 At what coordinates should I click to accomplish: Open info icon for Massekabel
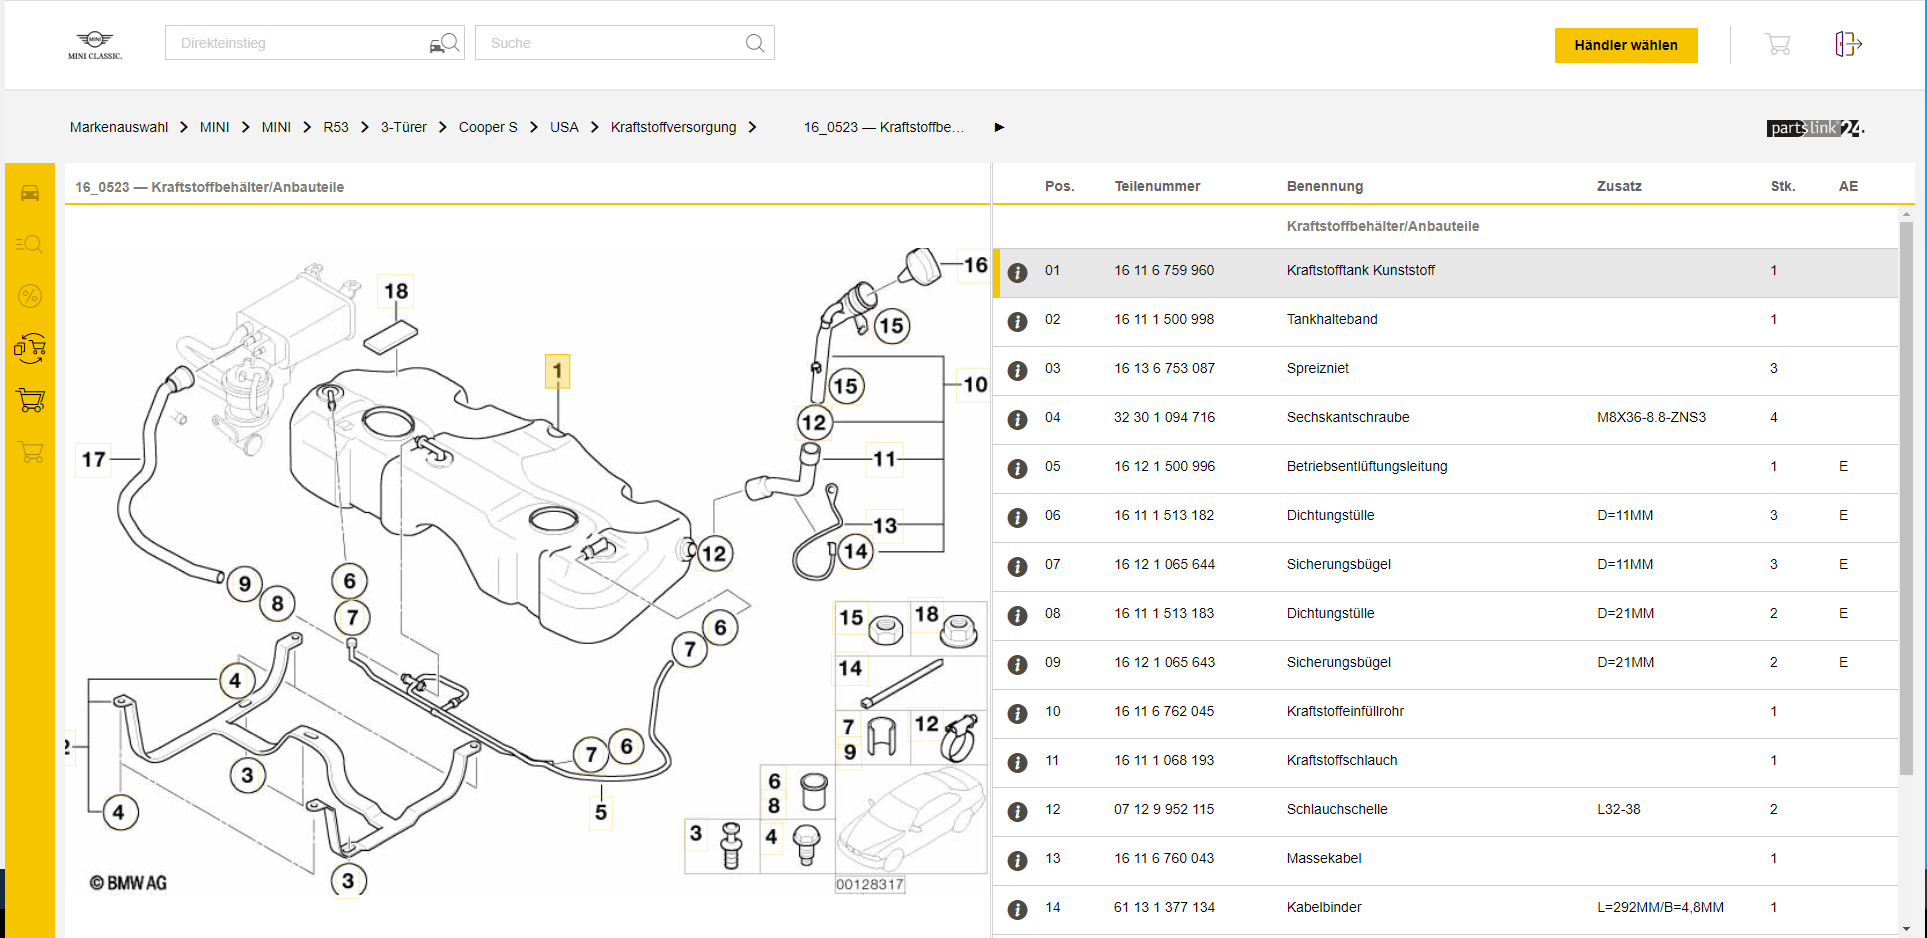coord(1017,860)
